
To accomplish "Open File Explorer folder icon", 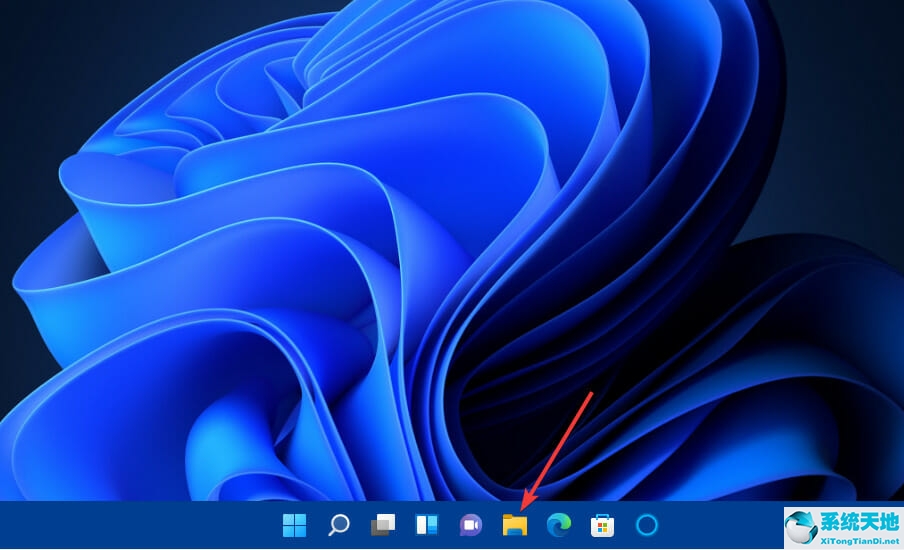I will pyautogui.click(x=515, y=525).
